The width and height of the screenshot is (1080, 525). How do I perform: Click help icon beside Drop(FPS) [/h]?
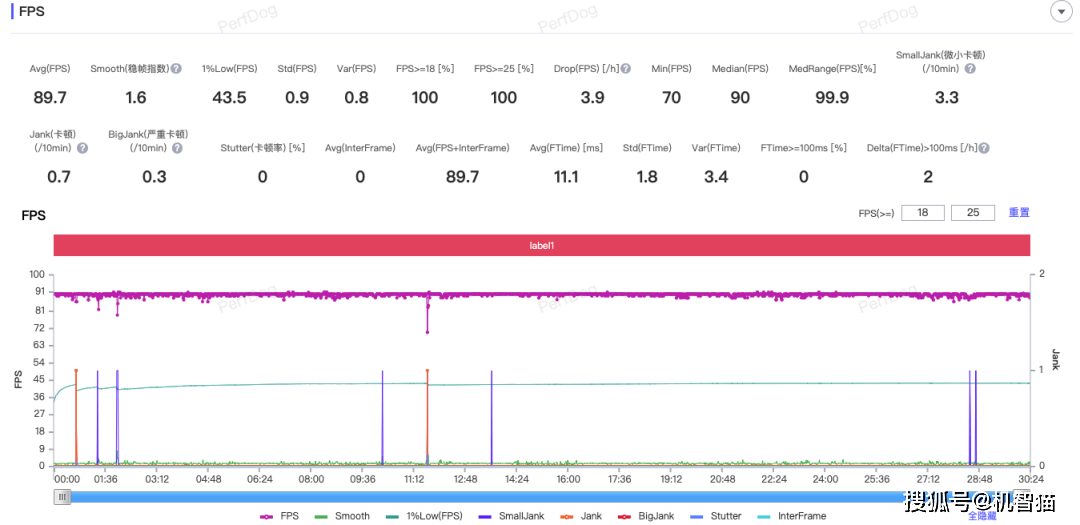coord(626,69)
